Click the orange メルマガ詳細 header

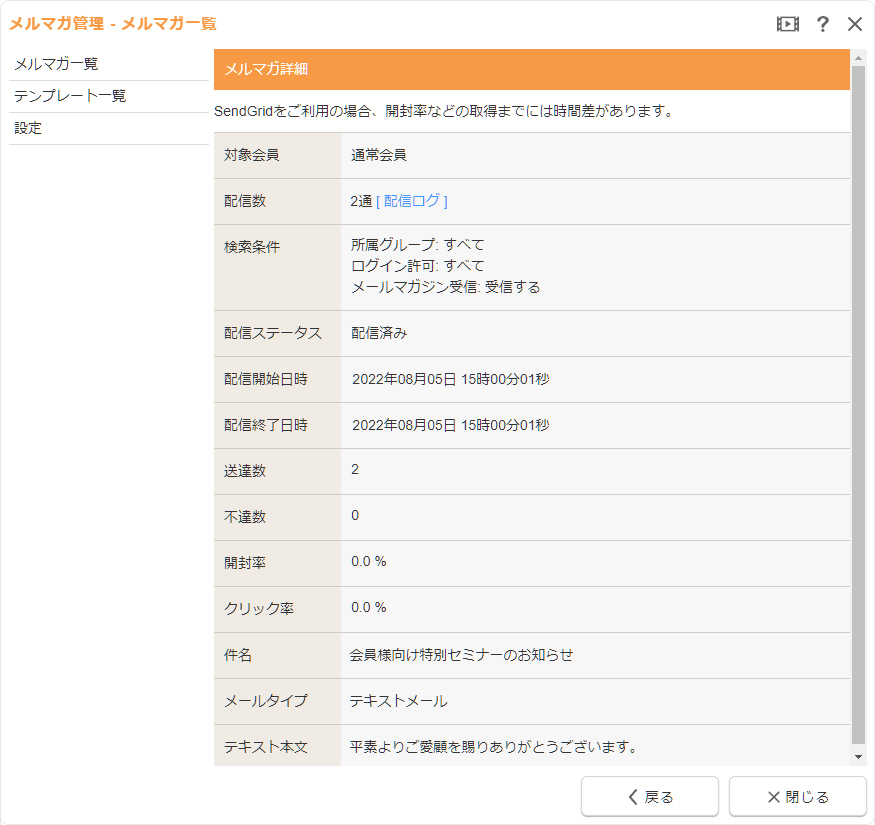click(532, 69)
